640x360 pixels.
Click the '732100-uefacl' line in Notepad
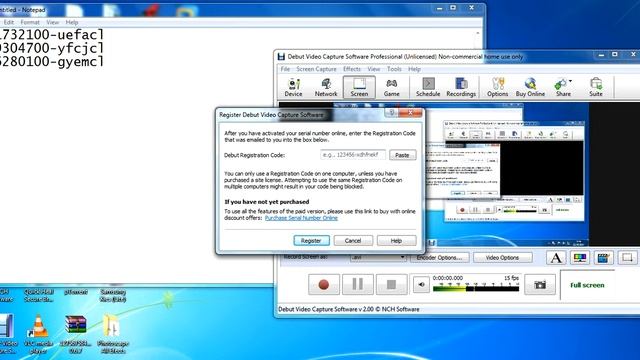pos(52,35)
